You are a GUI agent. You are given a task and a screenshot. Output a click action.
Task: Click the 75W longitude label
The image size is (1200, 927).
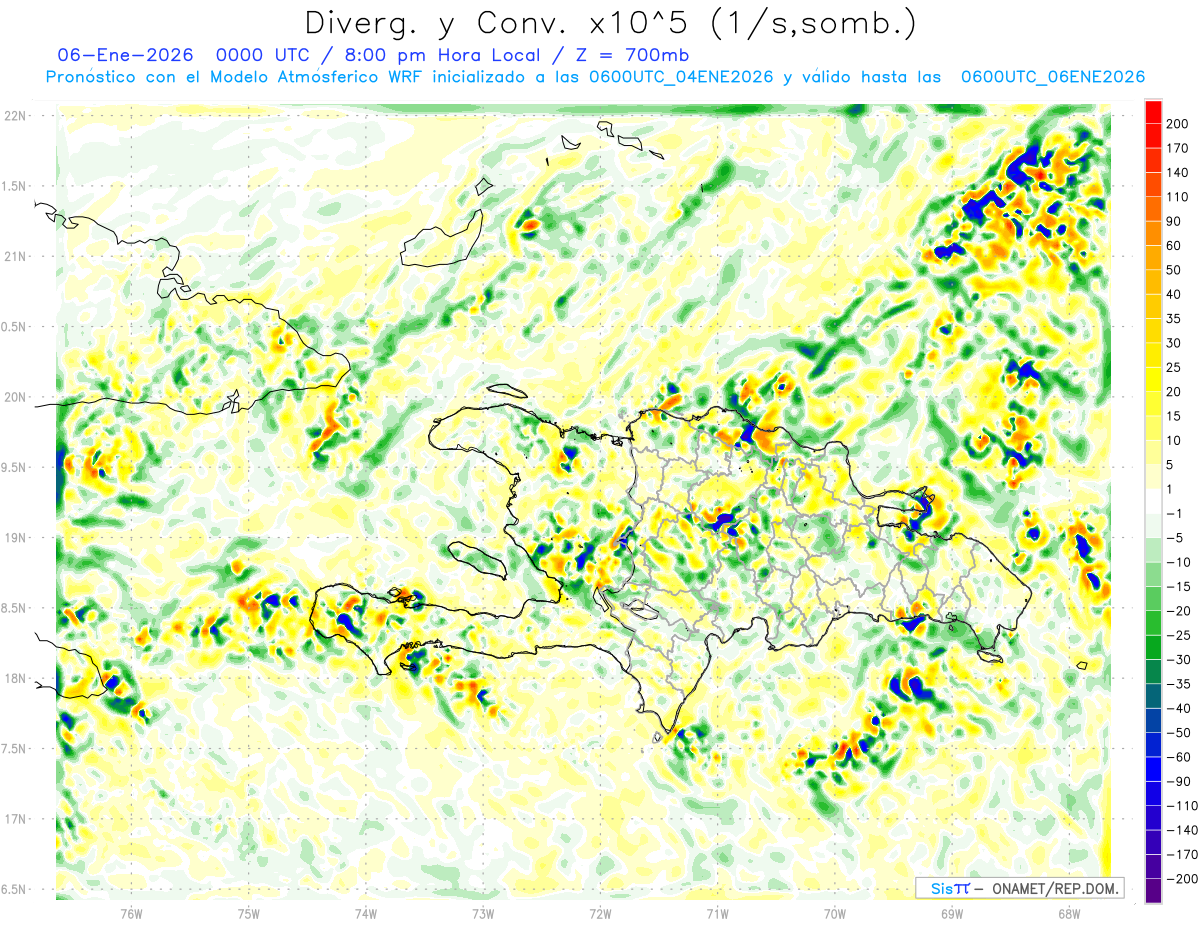point(249,913)
